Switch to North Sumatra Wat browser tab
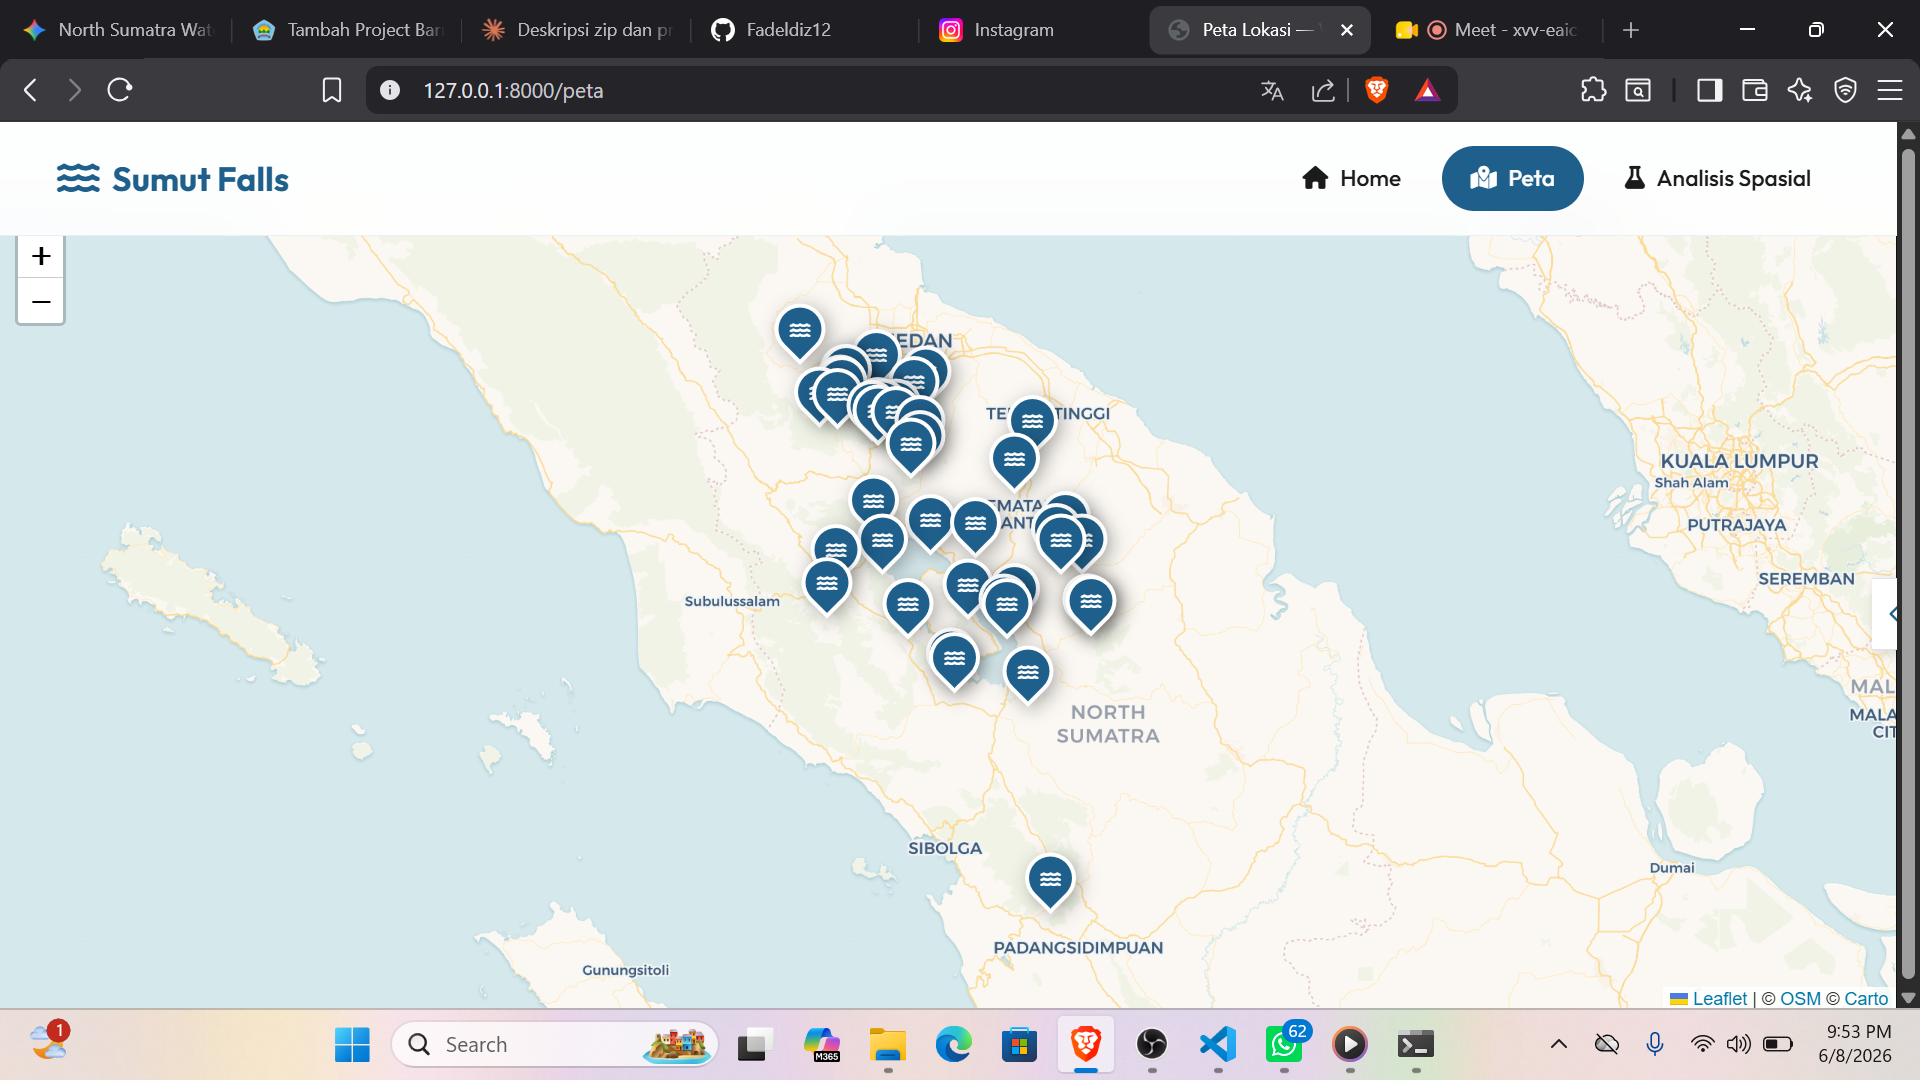Viewport: 1920px width, 1080px height. (x=119, y=30)
